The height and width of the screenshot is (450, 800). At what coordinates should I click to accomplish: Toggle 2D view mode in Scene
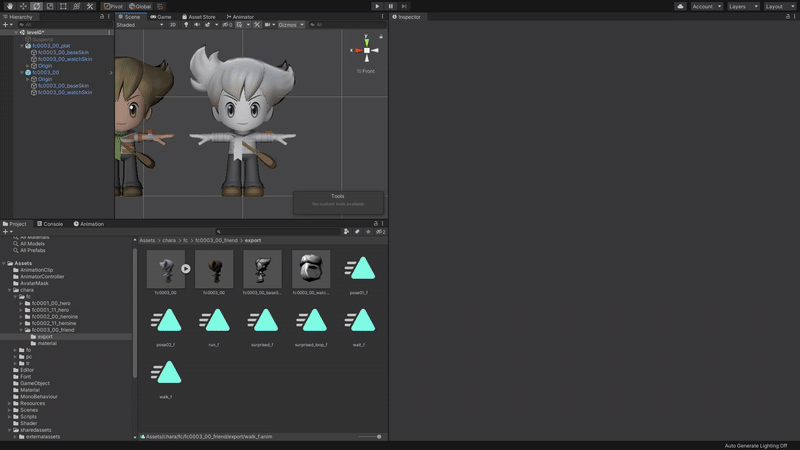point(172,25)
